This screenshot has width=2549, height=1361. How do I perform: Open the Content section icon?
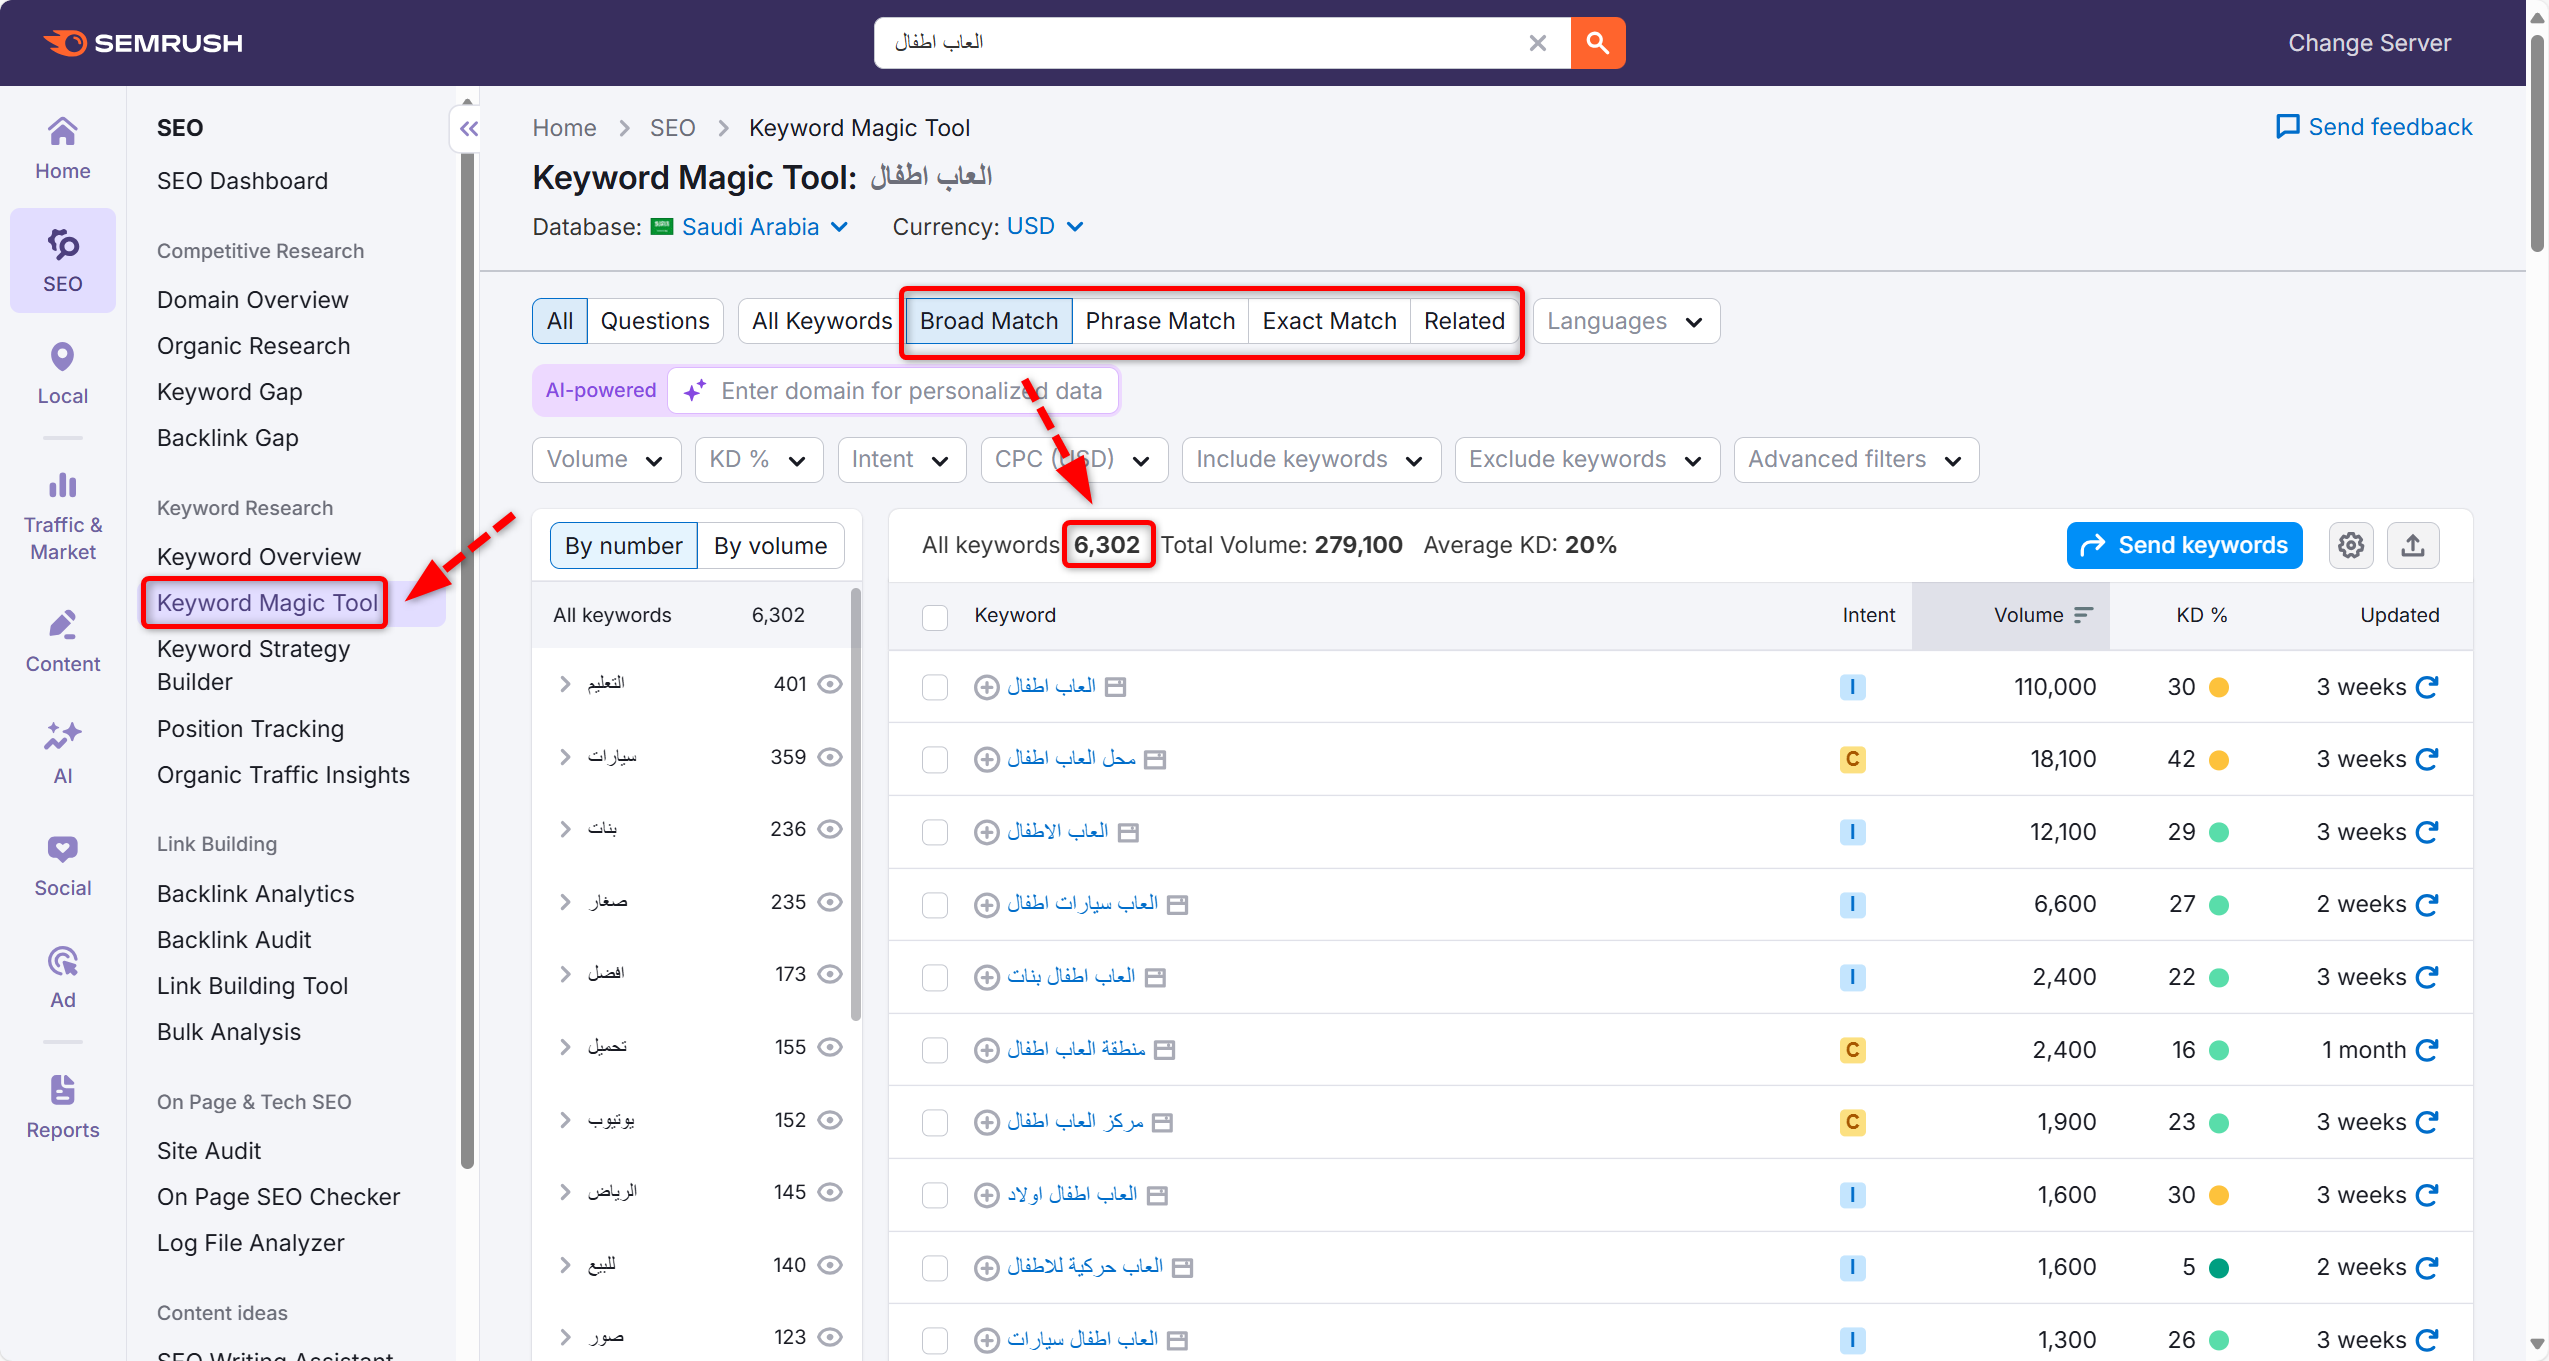(x=62, y=638)
